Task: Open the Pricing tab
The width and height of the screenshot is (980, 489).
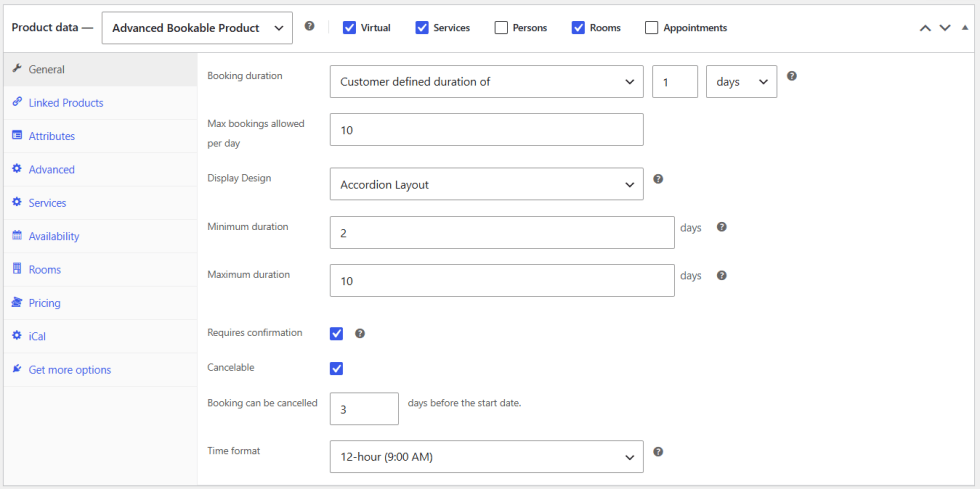Action: 100,303
